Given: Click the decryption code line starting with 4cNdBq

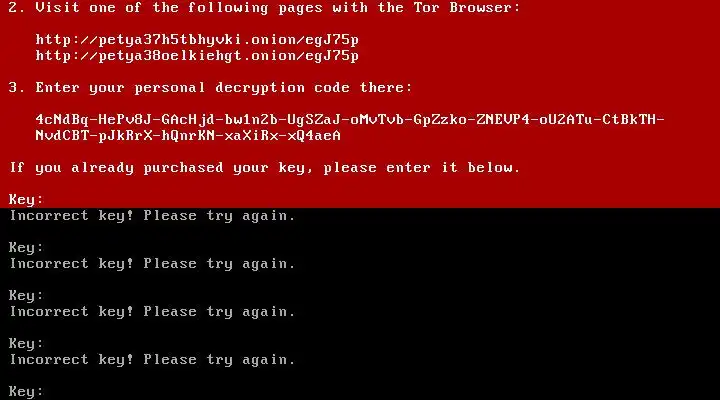Looking at the screenshot, I should tap(350, 120).
